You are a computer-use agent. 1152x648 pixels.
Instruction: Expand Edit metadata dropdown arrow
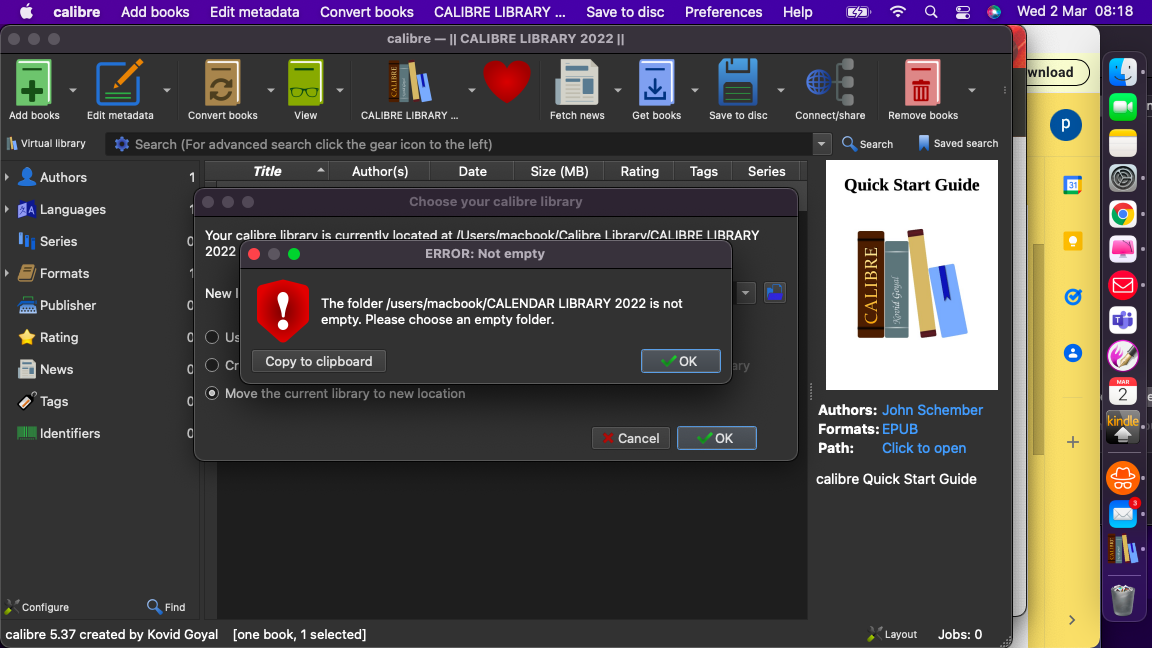(167, 90)
